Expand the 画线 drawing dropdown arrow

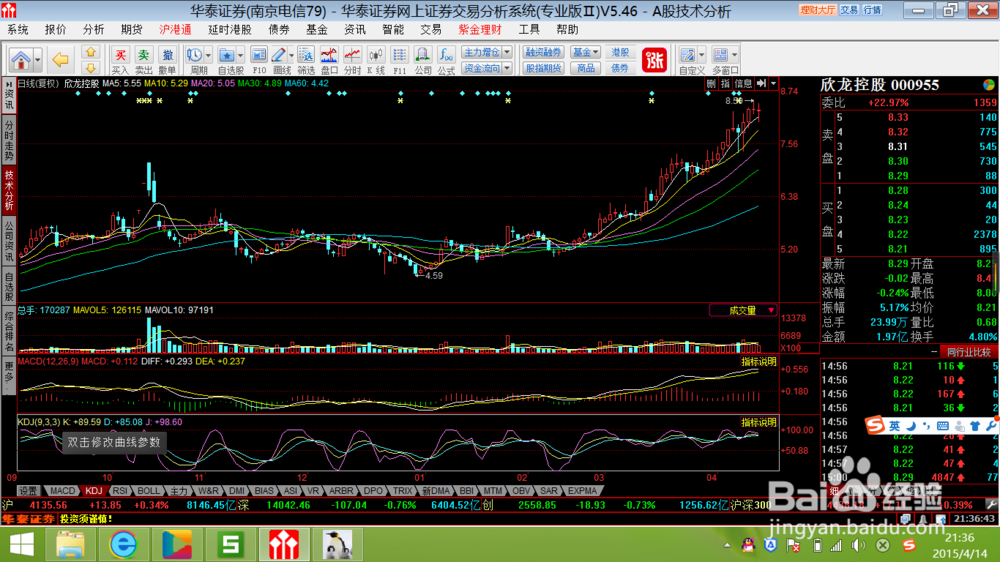pyautogui.click(x=291, y=55)
